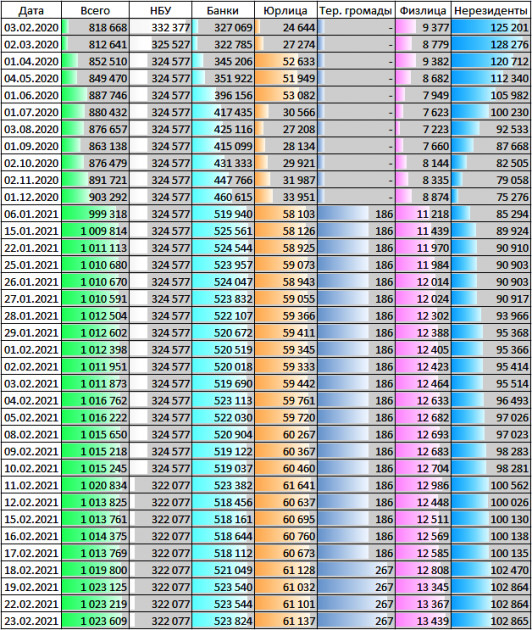Select the Всего column header
532x630 pixels.
(x=95, y=10)
